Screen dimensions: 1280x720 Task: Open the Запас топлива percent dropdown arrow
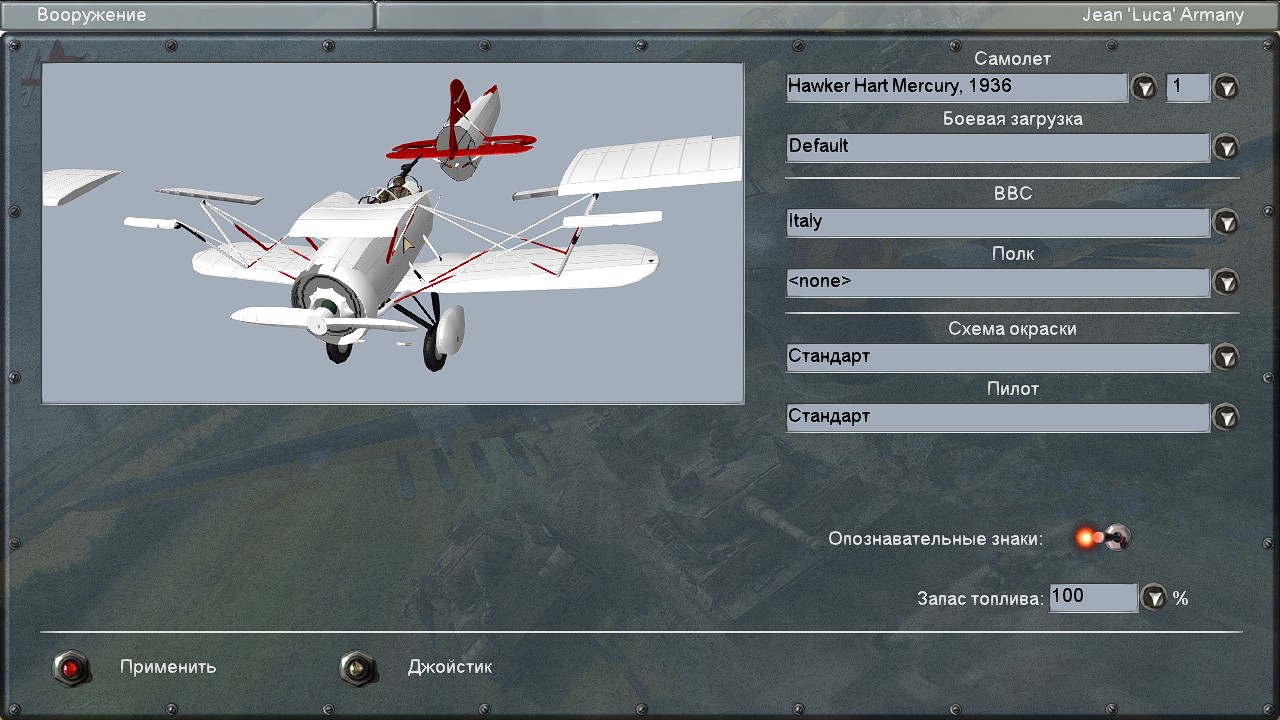1155,598
